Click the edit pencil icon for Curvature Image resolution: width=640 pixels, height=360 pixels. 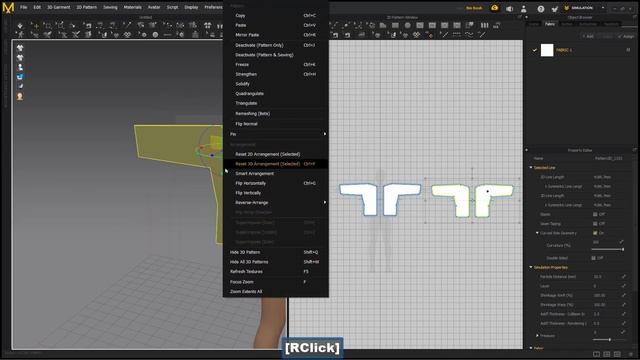point(621,242)
